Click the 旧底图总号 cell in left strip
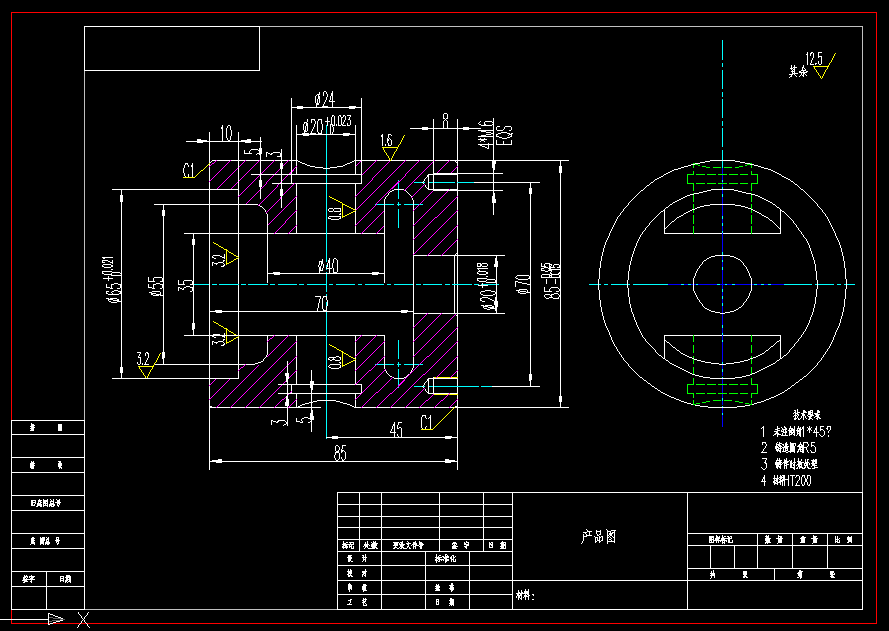The width and height of the screenshot is (889, 631). pyautogui.click(x=46, y=503)
